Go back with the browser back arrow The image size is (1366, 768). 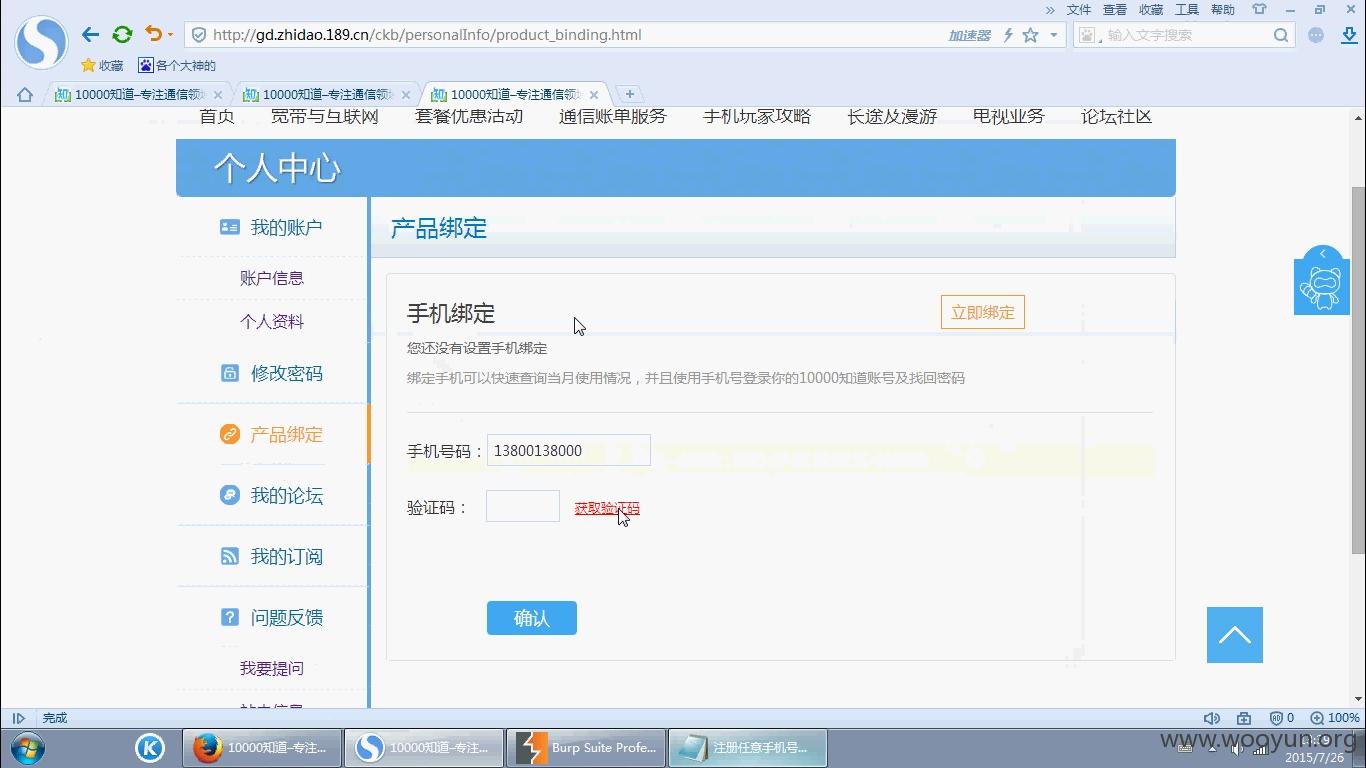90,35
